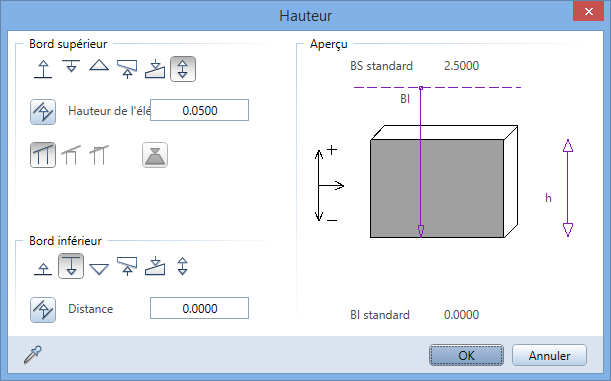Click reference icon next to Distance
611x381 pixels.
43,310
